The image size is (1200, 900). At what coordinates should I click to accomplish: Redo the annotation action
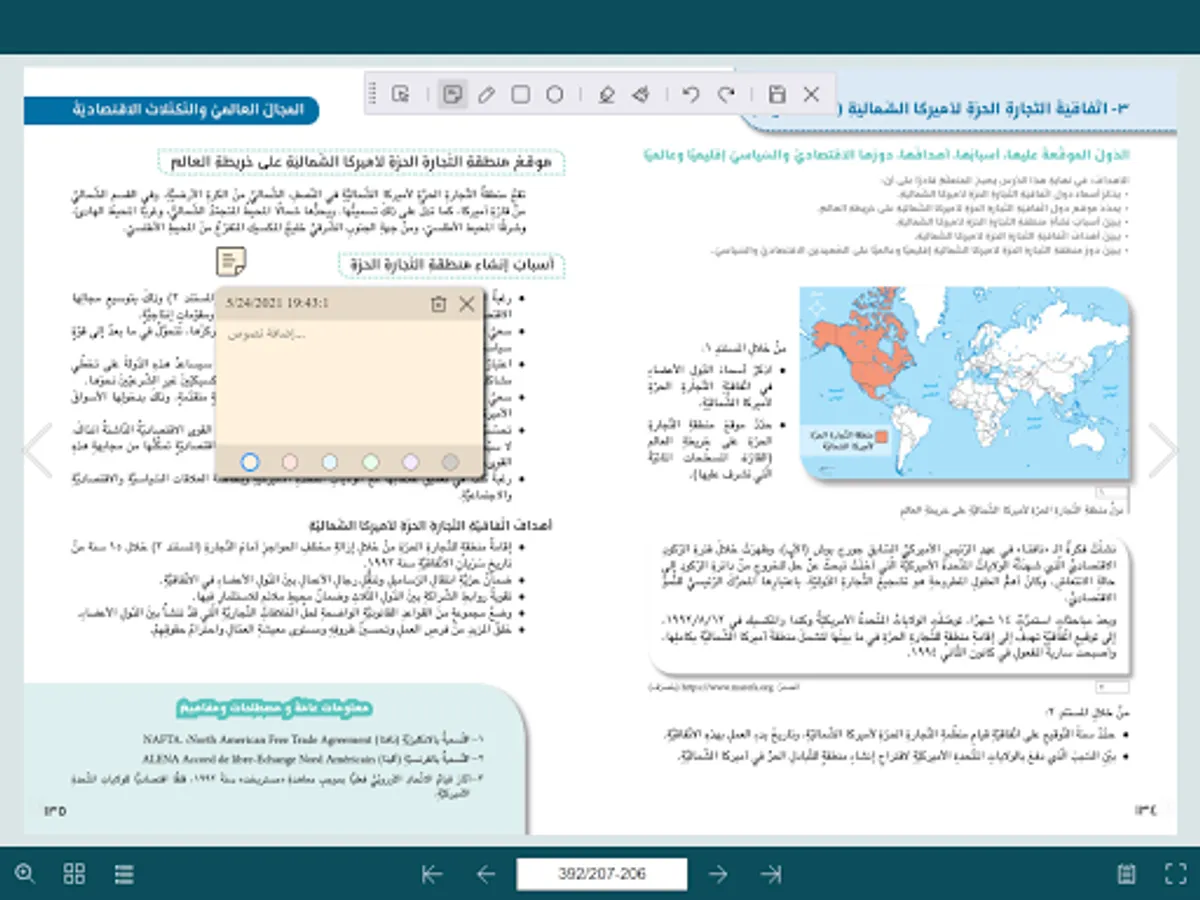pyautogui.click(x=726, y=95)
